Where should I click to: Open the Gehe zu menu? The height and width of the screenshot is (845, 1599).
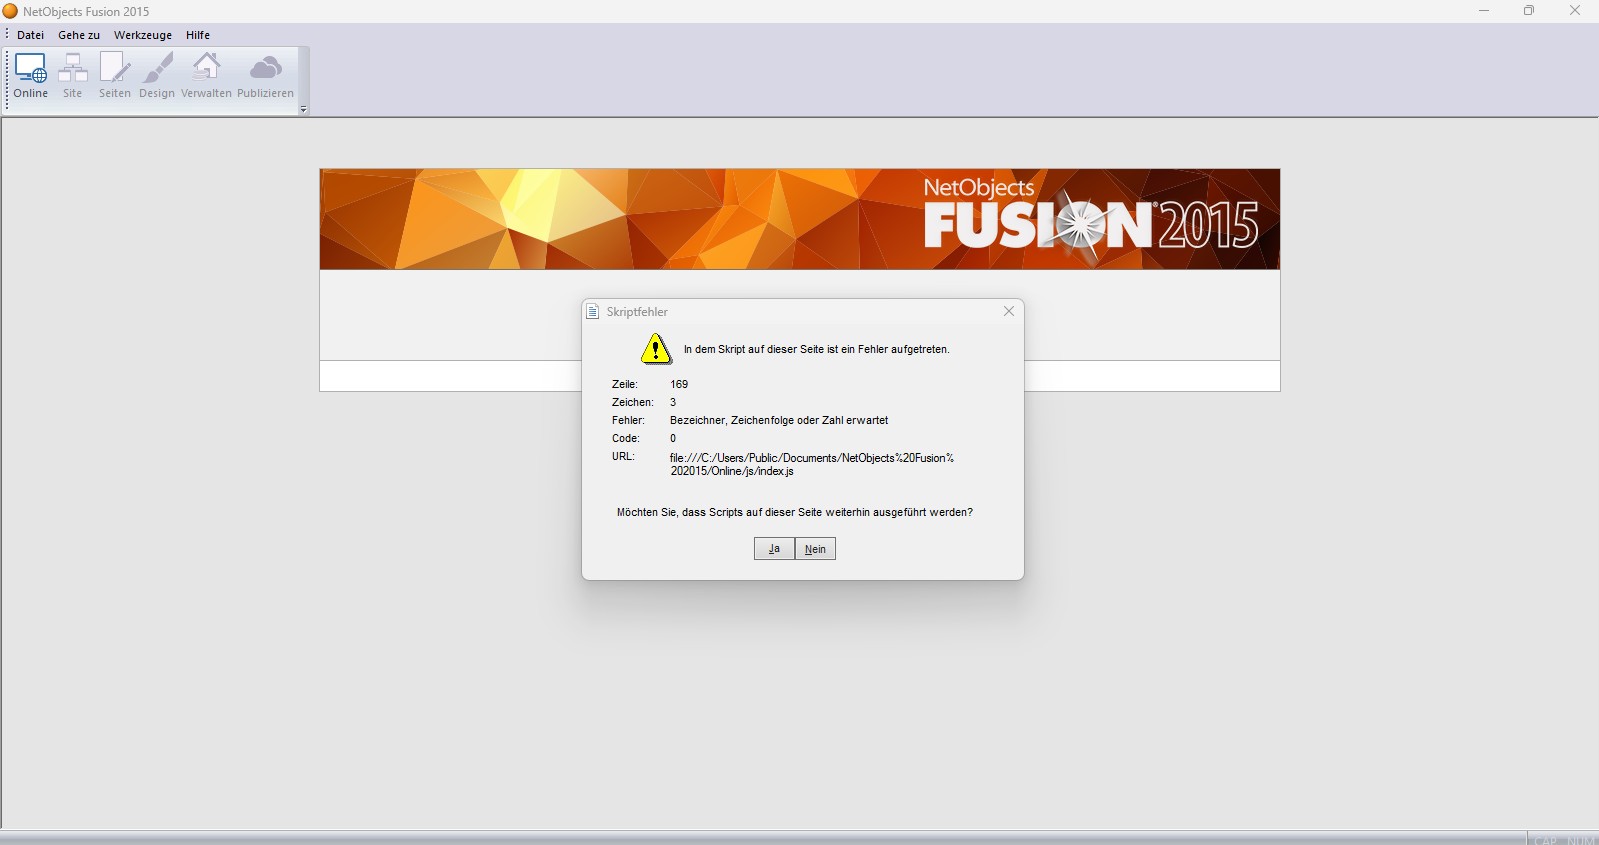(x=79, y=35)
